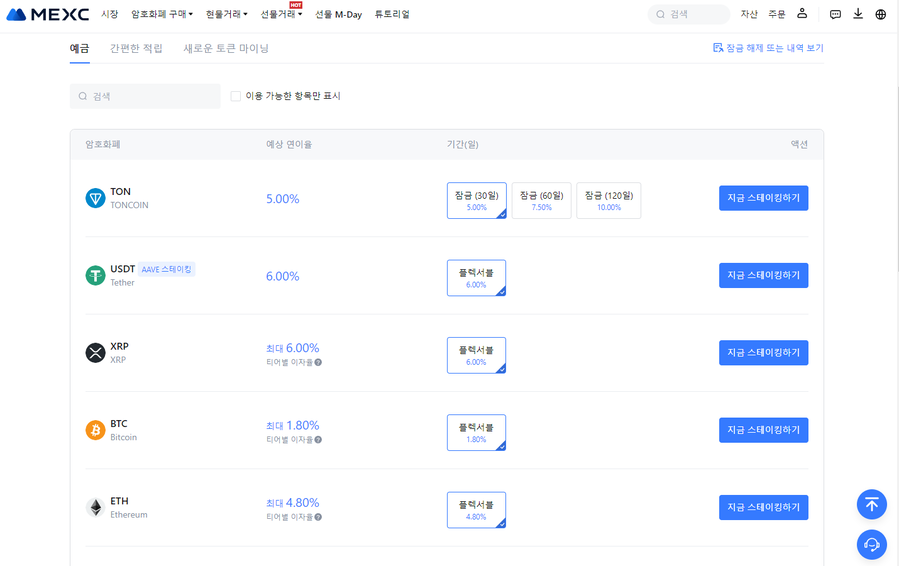Viewport: 899px width, 566px height.
Task: Expand the 현물거래 dropdown menu
Action: click(226, 14)
